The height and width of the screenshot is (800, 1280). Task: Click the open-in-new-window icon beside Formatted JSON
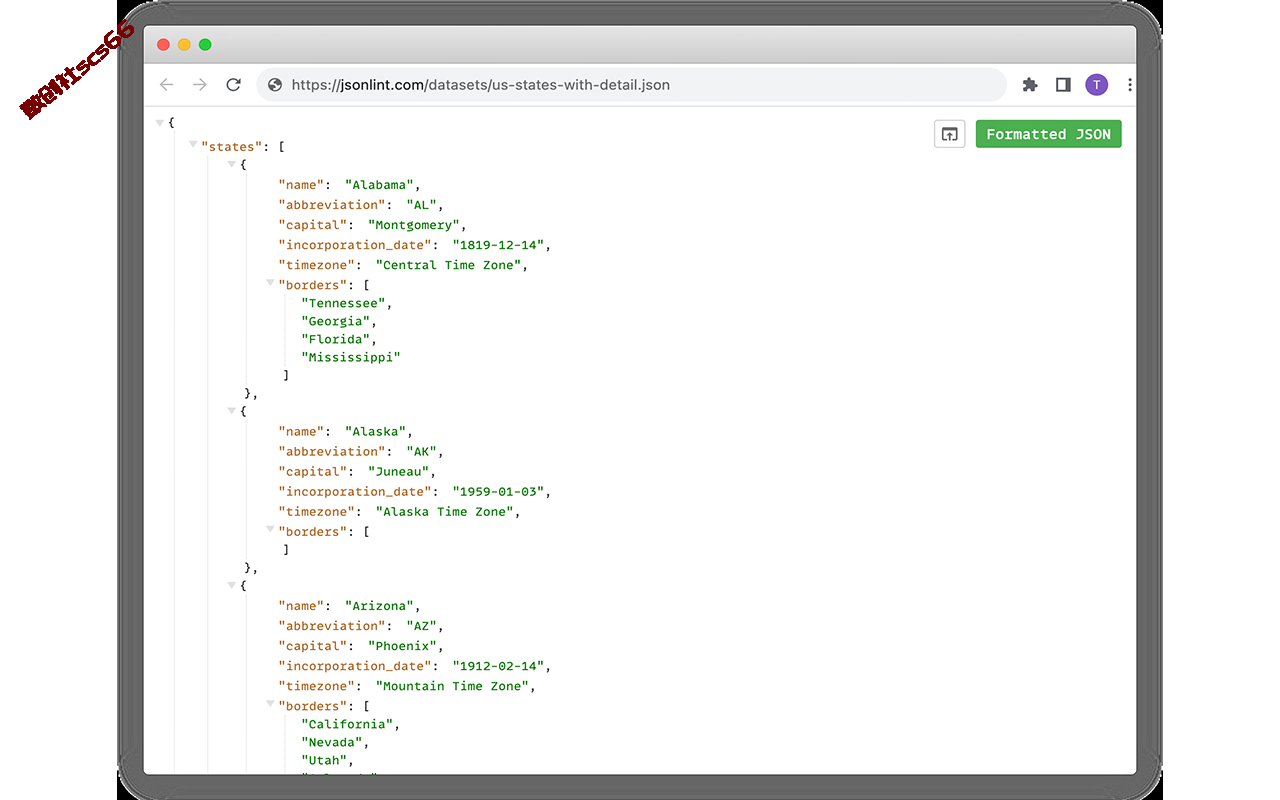(x=950, y=134)
